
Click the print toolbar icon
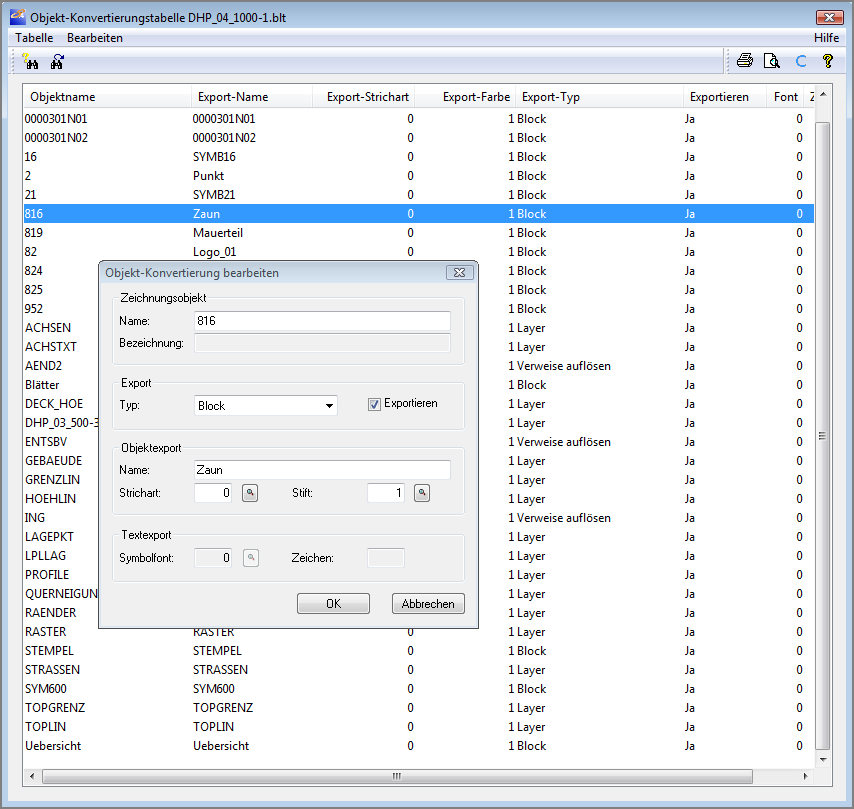coord(745,60)
